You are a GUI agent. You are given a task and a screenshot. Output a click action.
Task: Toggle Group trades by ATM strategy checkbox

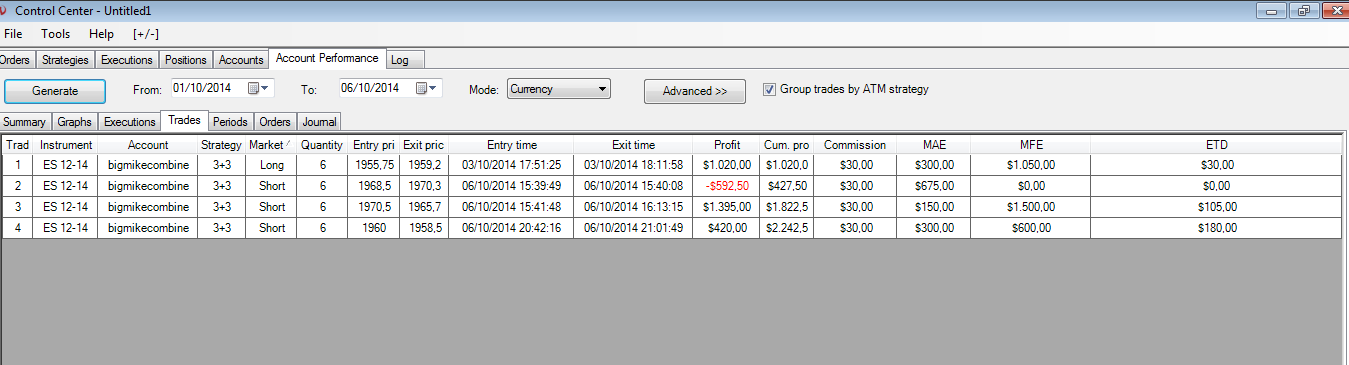point(769,89)
